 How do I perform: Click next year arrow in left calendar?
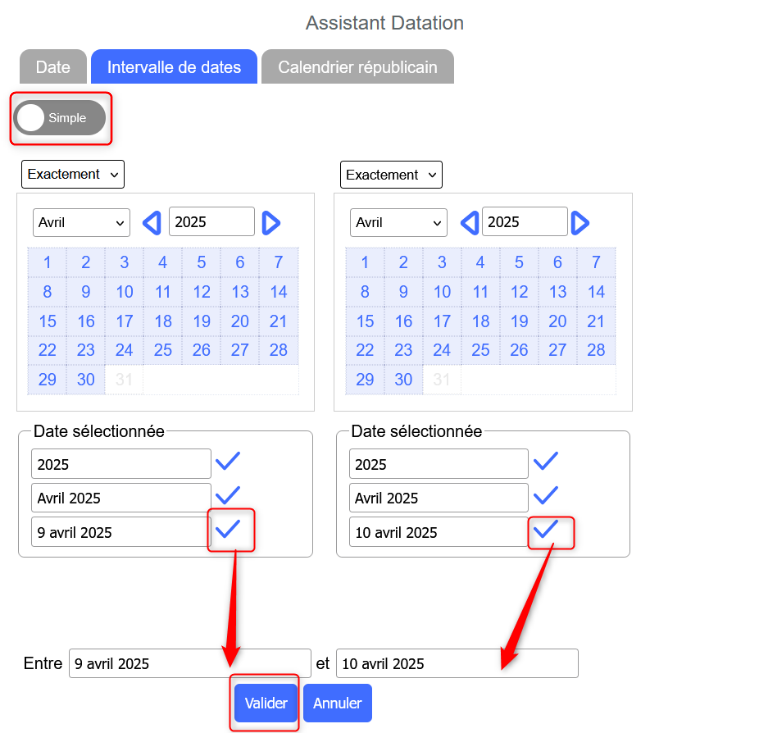pos(271,222)
